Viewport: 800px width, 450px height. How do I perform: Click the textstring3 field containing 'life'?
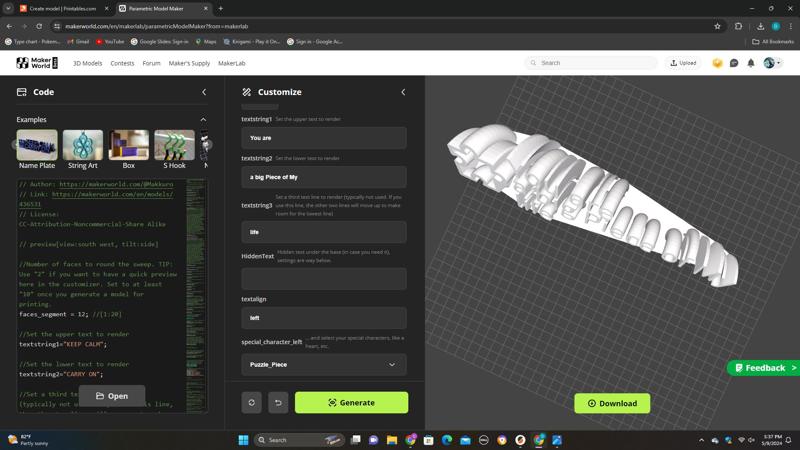324,232
